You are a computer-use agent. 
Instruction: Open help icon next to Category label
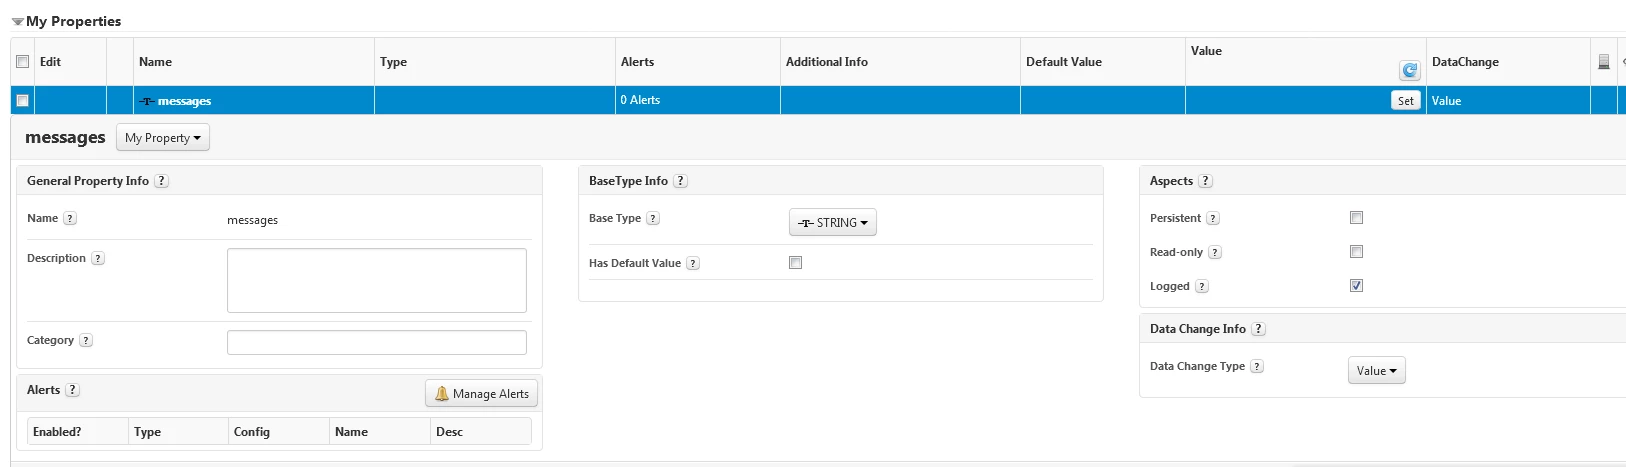pos(86,340)
